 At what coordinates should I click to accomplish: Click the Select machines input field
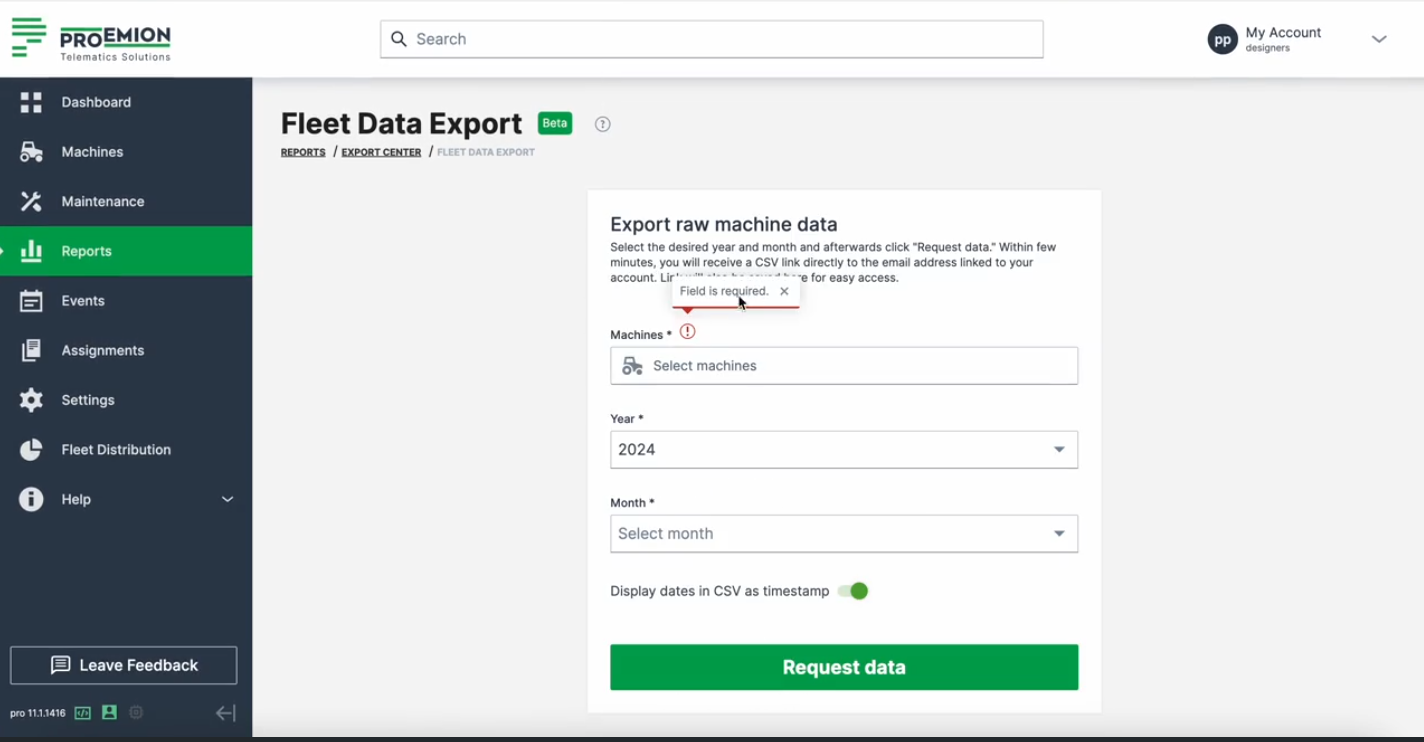click(x=843, y=366)
